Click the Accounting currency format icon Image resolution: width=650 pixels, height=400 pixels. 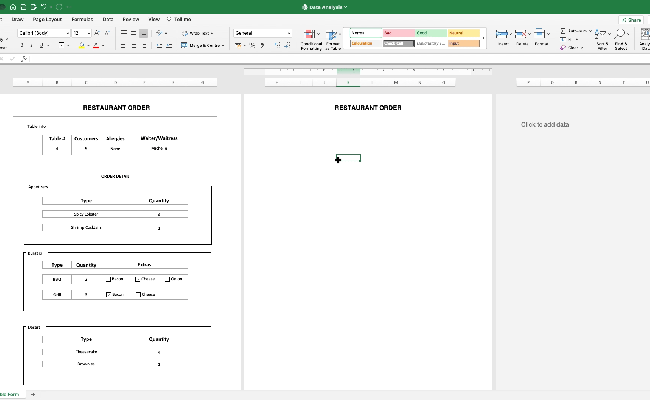(x=238, y=45)
